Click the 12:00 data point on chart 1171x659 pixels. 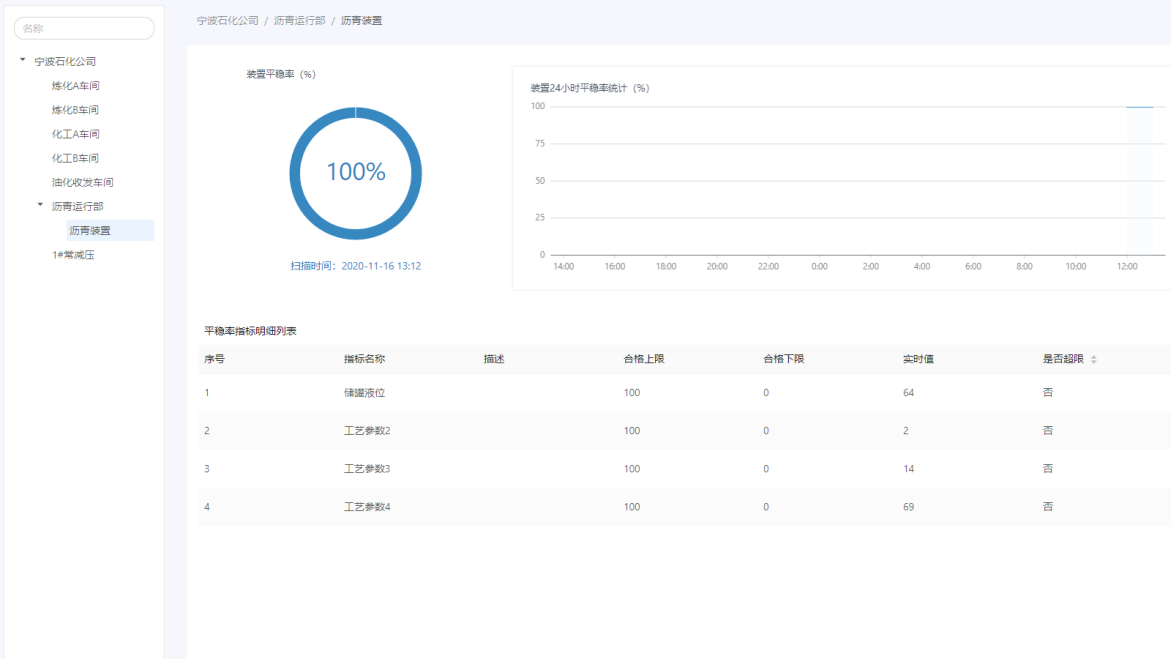(x=1139, y=107)
